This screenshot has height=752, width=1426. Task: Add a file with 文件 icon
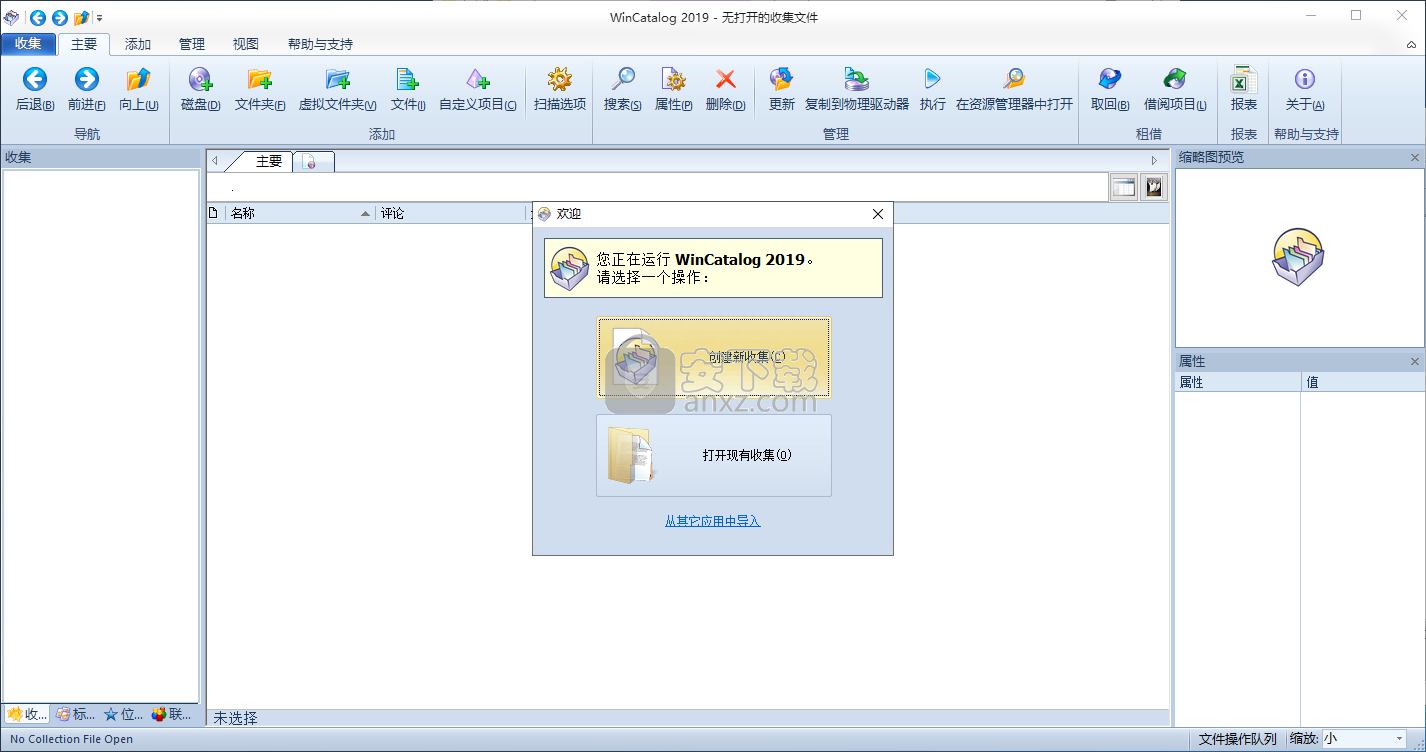(x=408, y=90)
